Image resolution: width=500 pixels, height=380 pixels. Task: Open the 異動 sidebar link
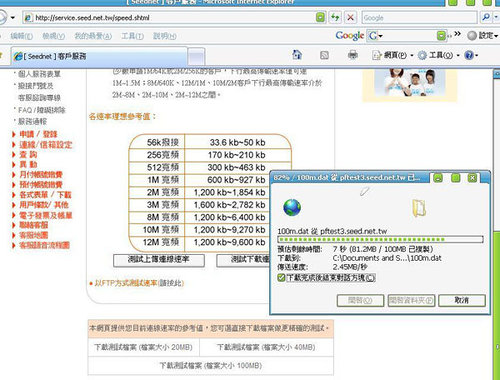(x=28, y=164)
